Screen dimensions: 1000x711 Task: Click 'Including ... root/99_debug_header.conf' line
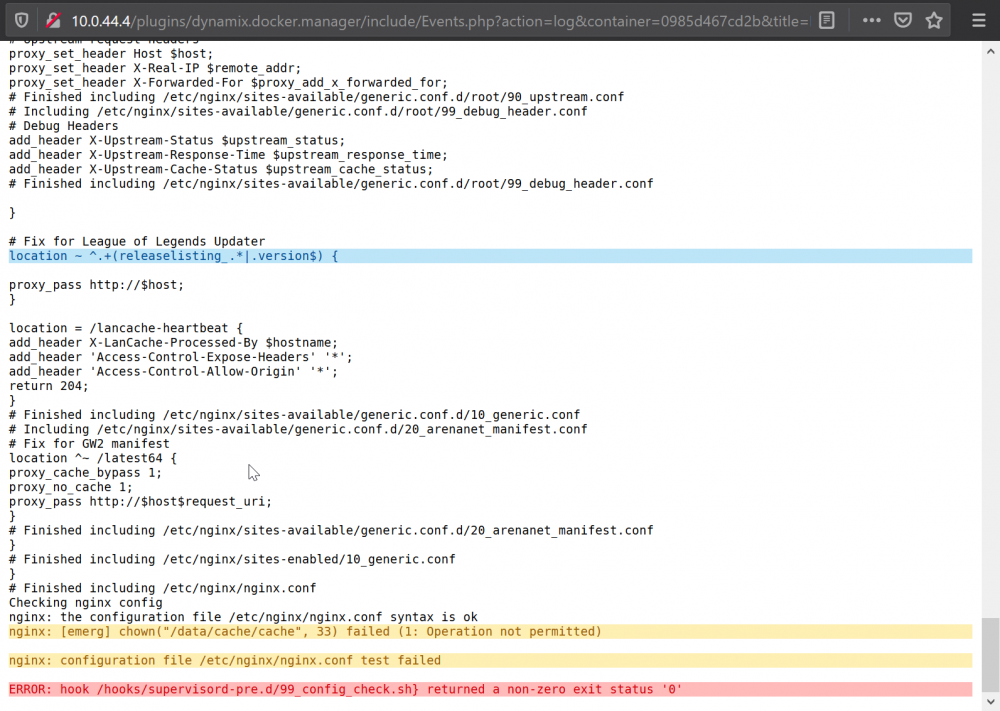tap(298, 111)
